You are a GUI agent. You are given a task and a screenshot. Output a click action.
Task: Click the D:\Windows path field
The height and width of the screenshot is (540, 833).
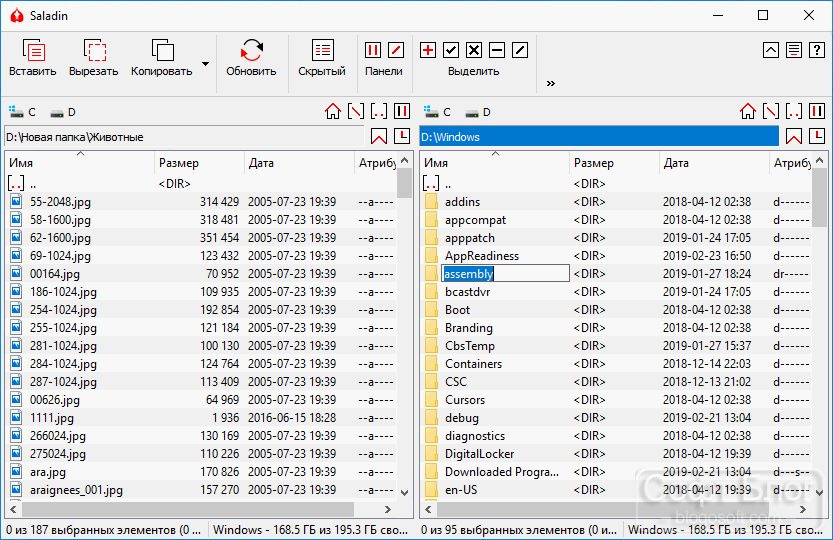(x=599, y=137)
